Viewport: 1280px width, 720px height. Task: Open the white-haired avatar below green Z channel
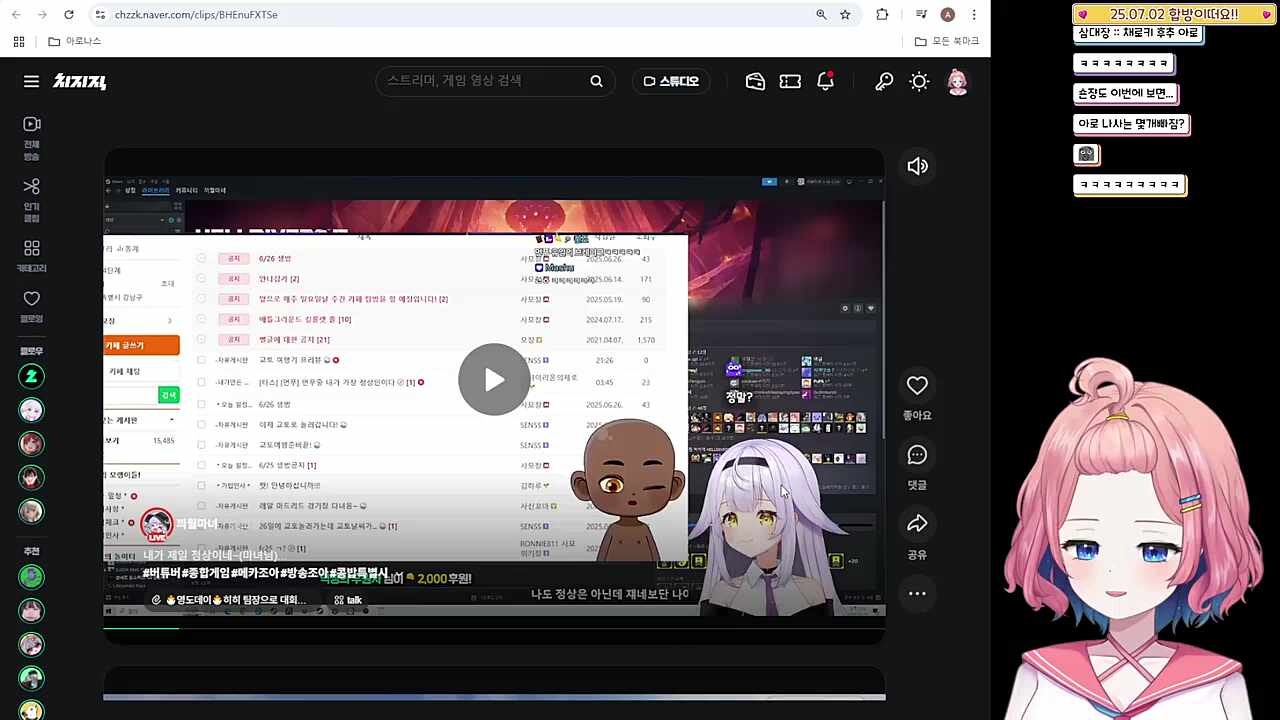coord(31,410)
